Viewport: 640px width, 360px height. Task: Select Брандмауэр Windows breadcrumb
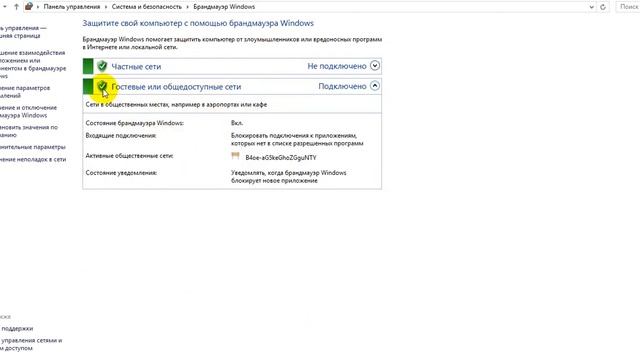pyautogui.click(x=224, y=7)
